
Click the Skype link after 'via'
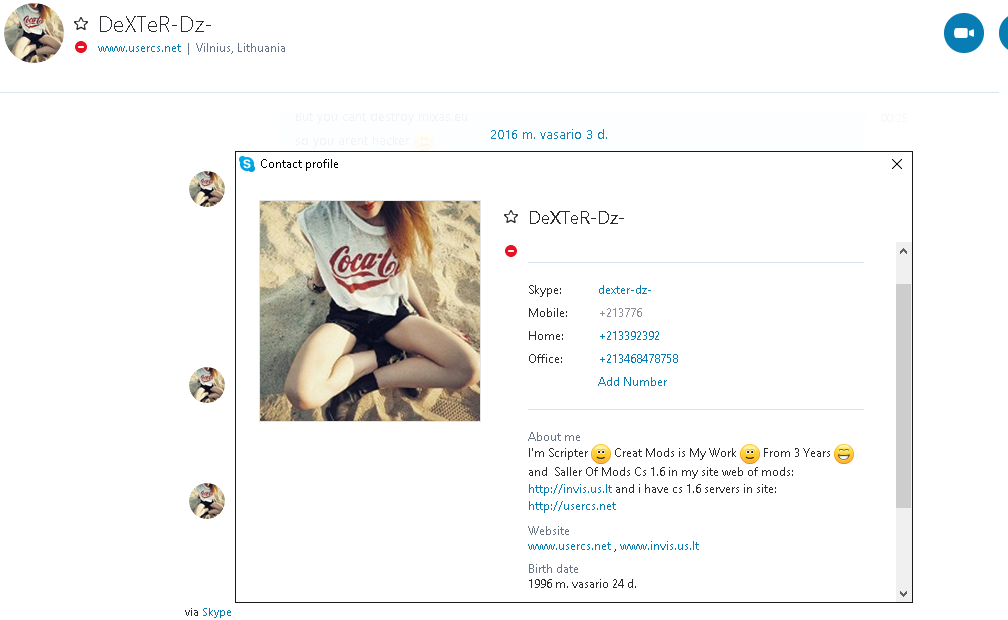[217, 612]
